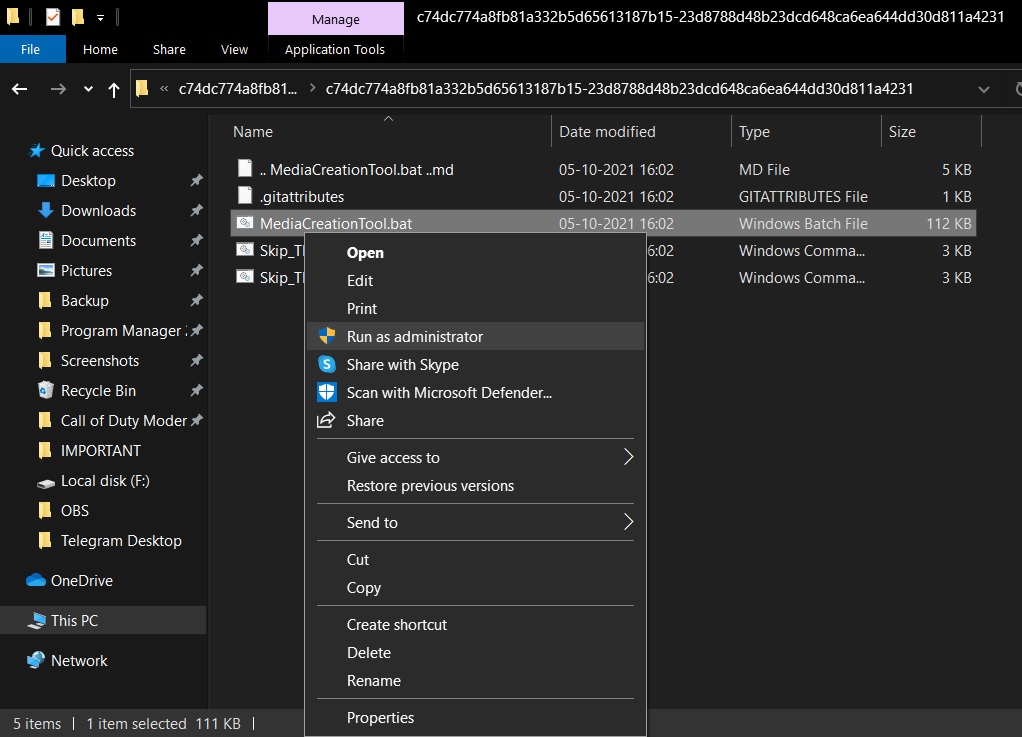Click the Network icon in sidebar

pyautogui.click(x=36, y=660)
